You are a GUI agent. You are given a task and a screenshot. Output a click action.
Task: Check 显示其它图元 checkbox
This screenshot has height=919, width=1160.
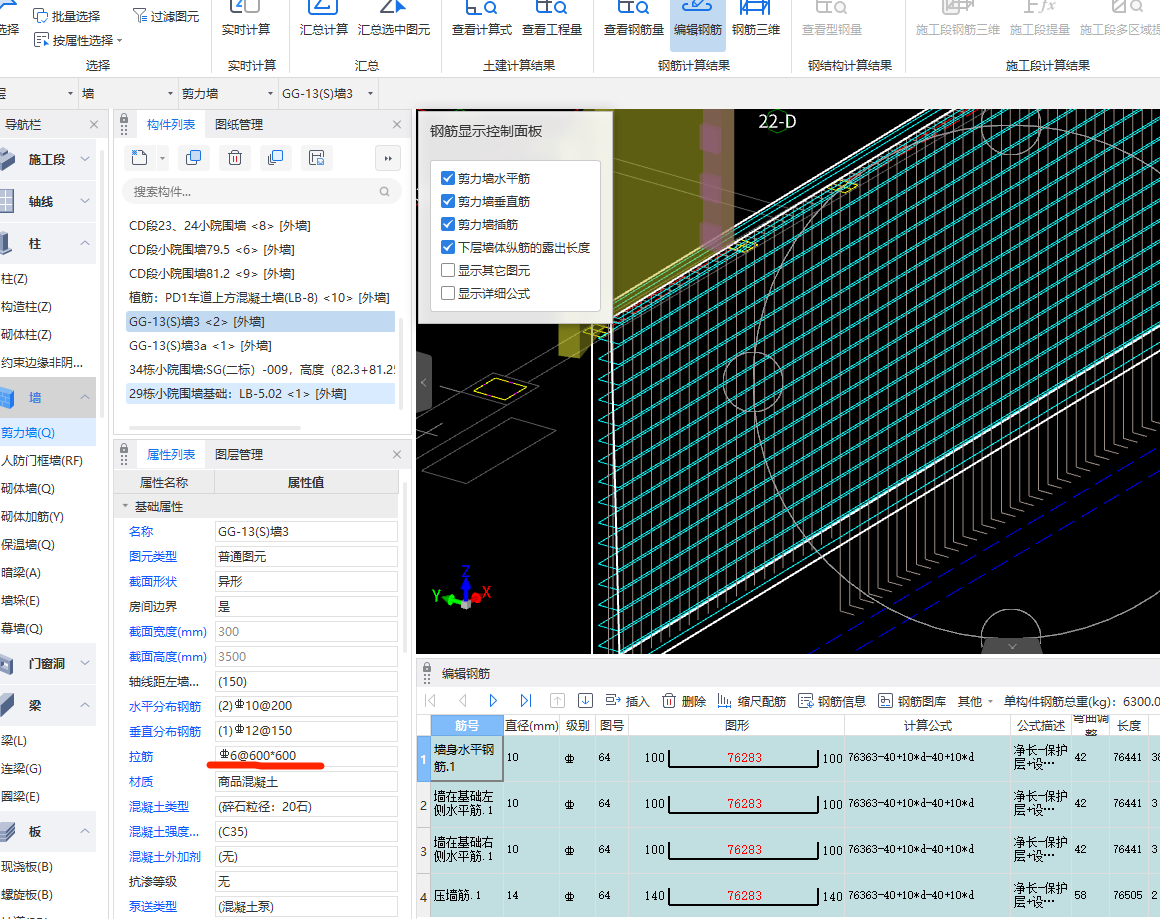click(x=448, y=270)
